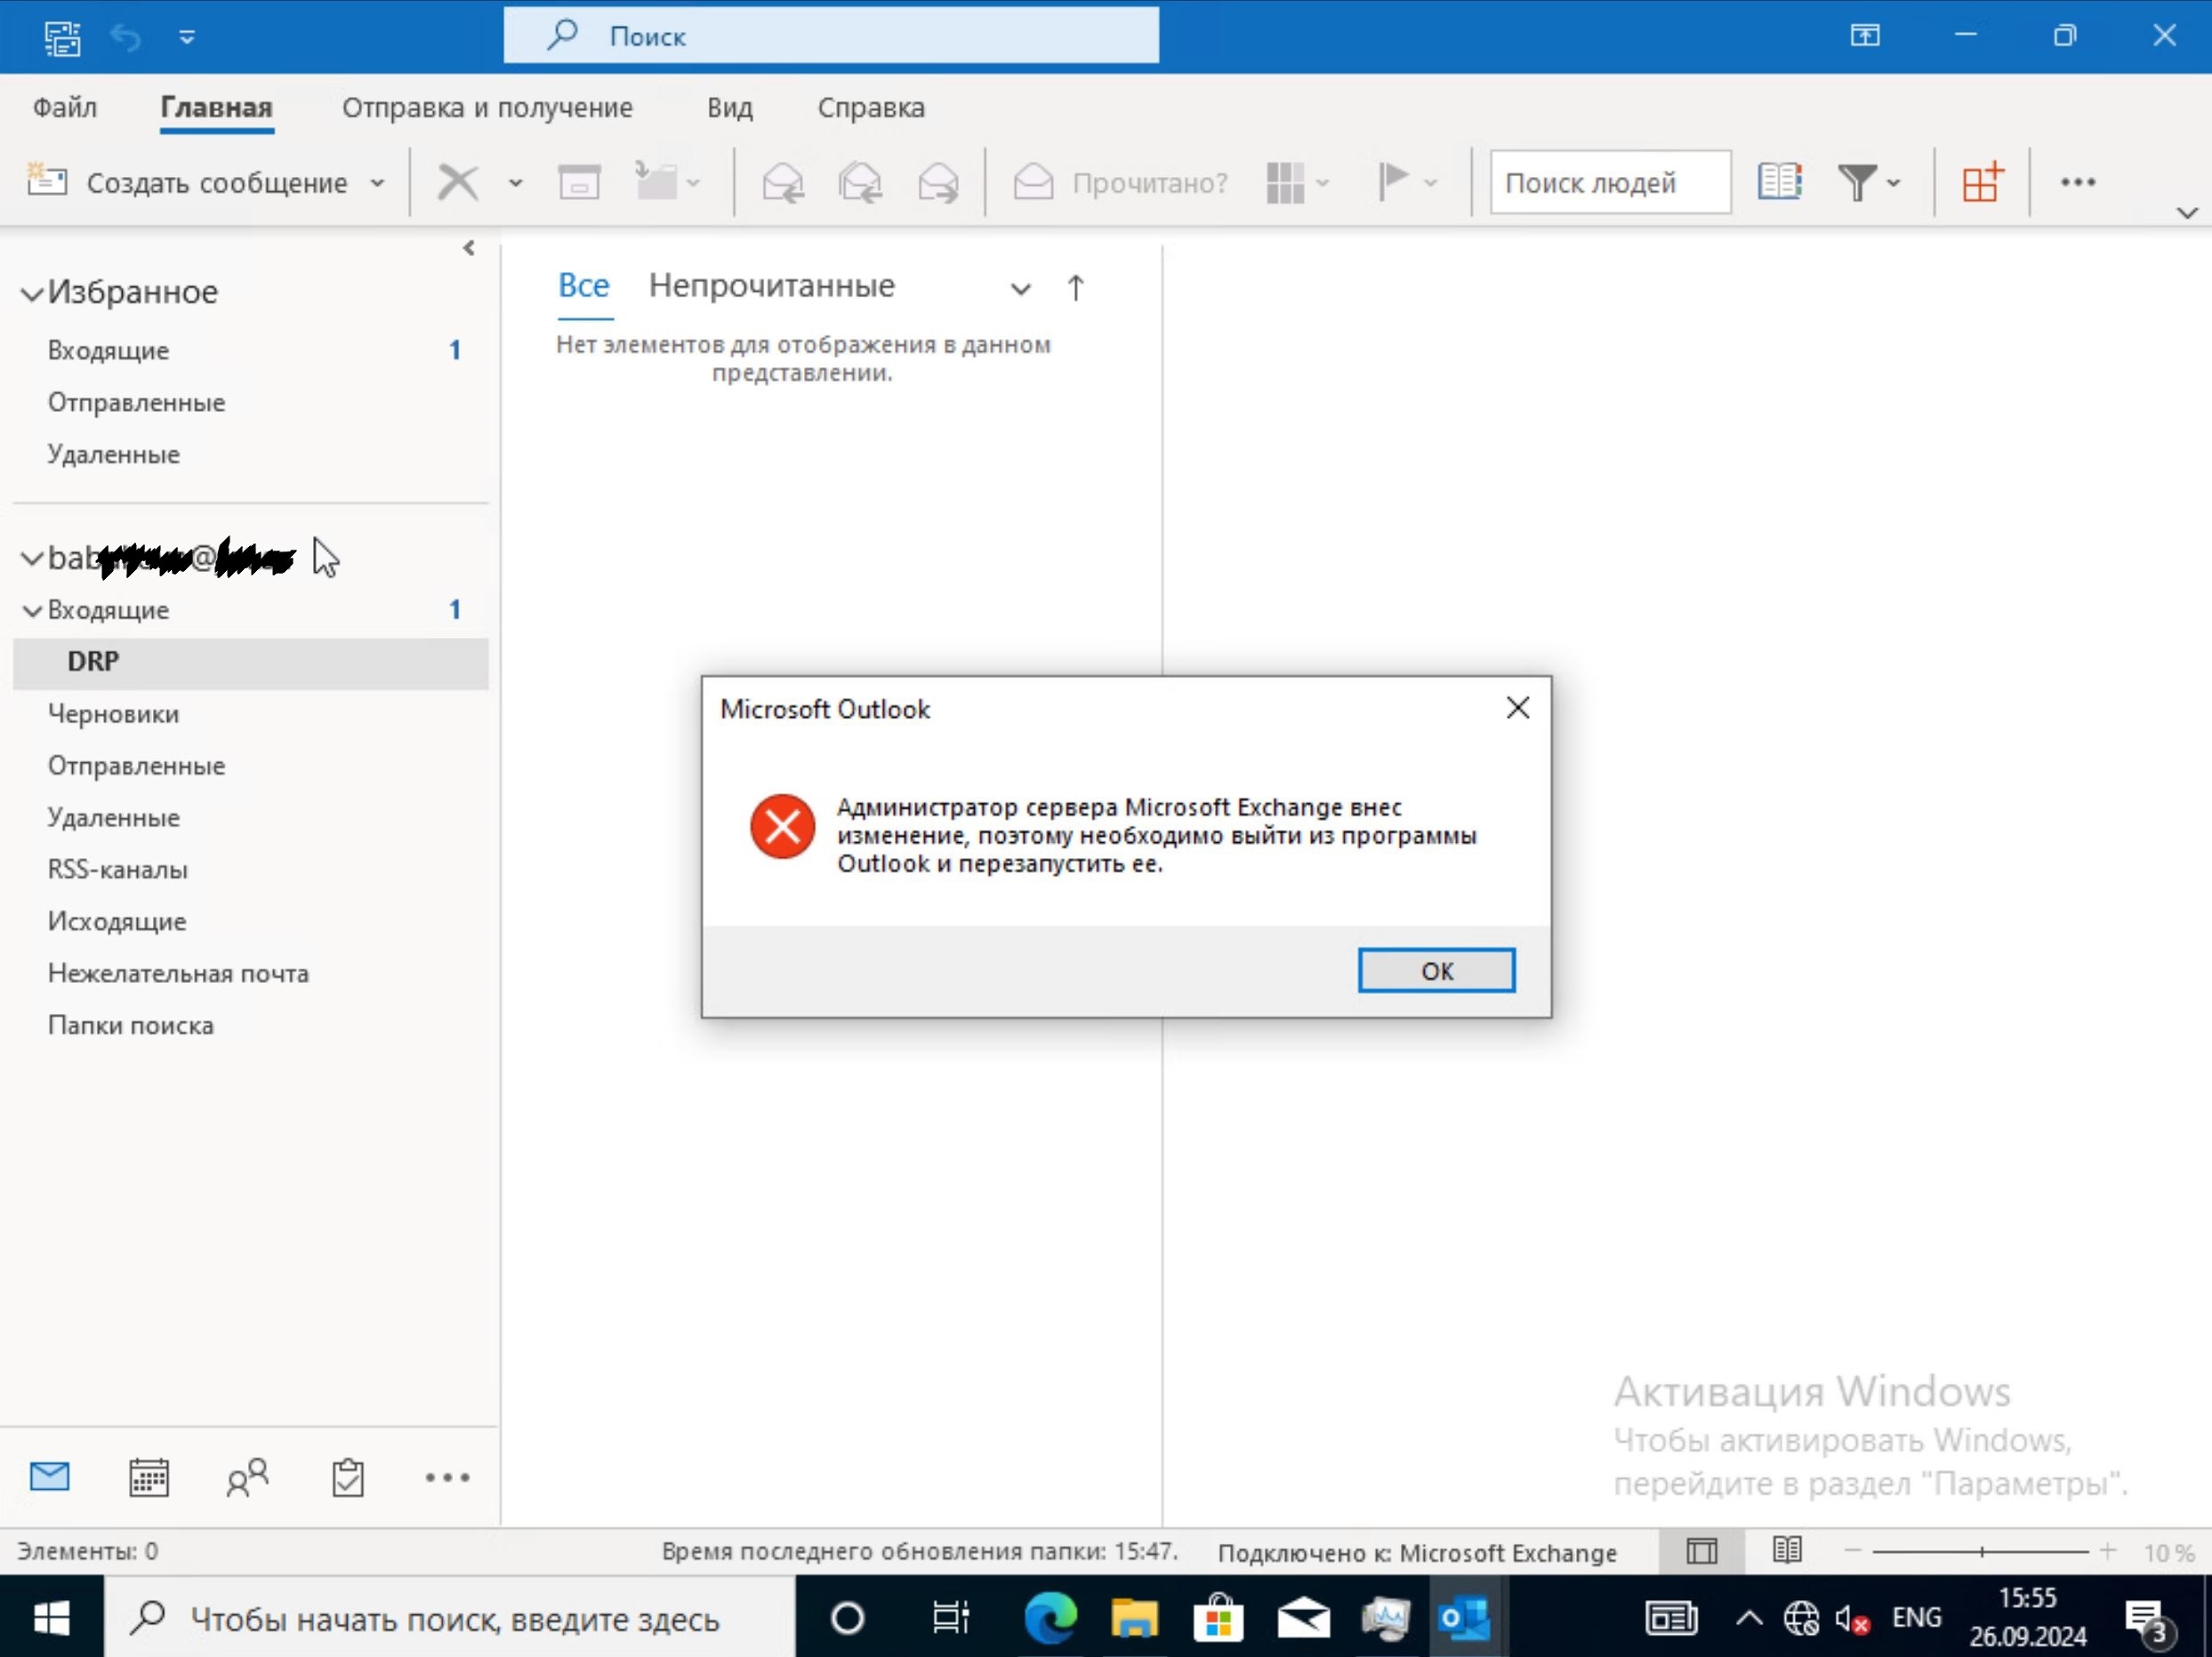Click the Undo arrow in quick access
2212x1657 pixels.
point(126,37)
